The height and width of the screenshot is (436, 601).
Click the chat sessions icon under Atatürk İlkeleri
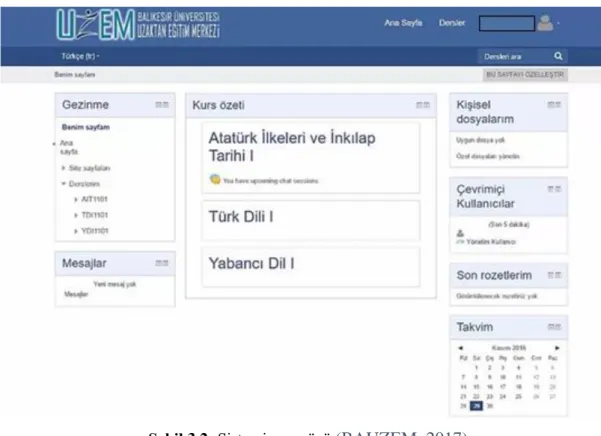(215, 179)
